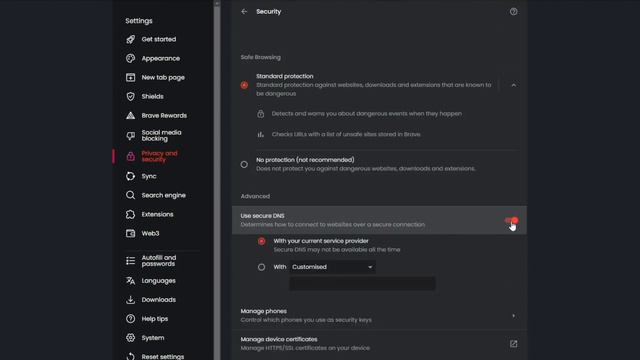Open Appearance settings section

[x=160, y=58]
